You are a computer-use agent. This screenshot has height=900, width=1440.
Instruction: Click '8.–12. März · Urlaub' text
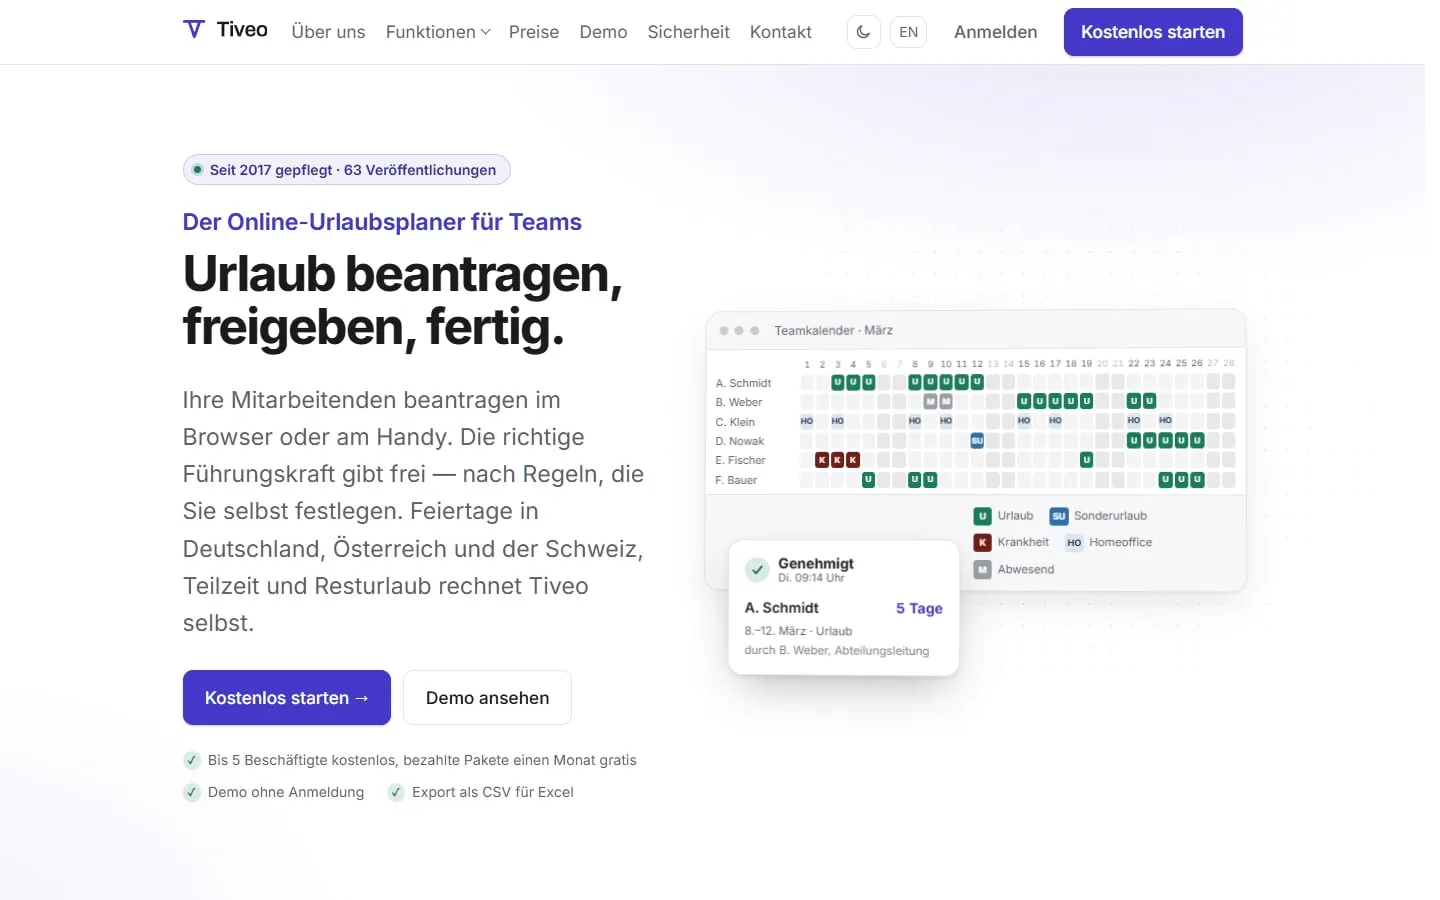798,631
